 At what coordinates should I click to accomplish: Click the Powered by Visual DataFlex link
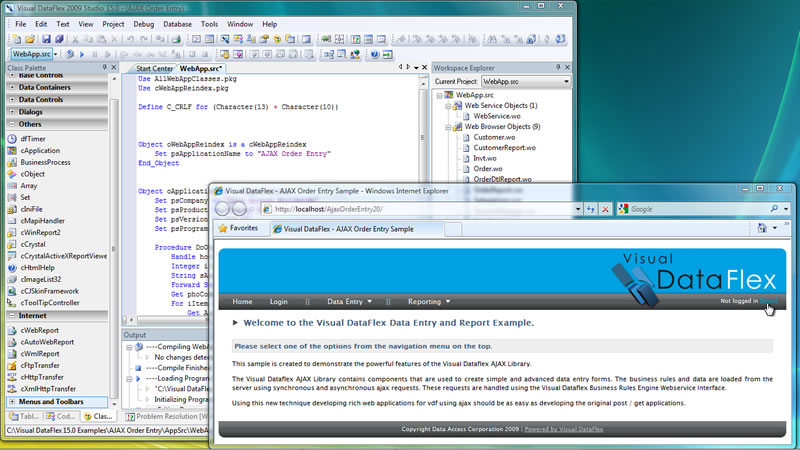point(564,429)
